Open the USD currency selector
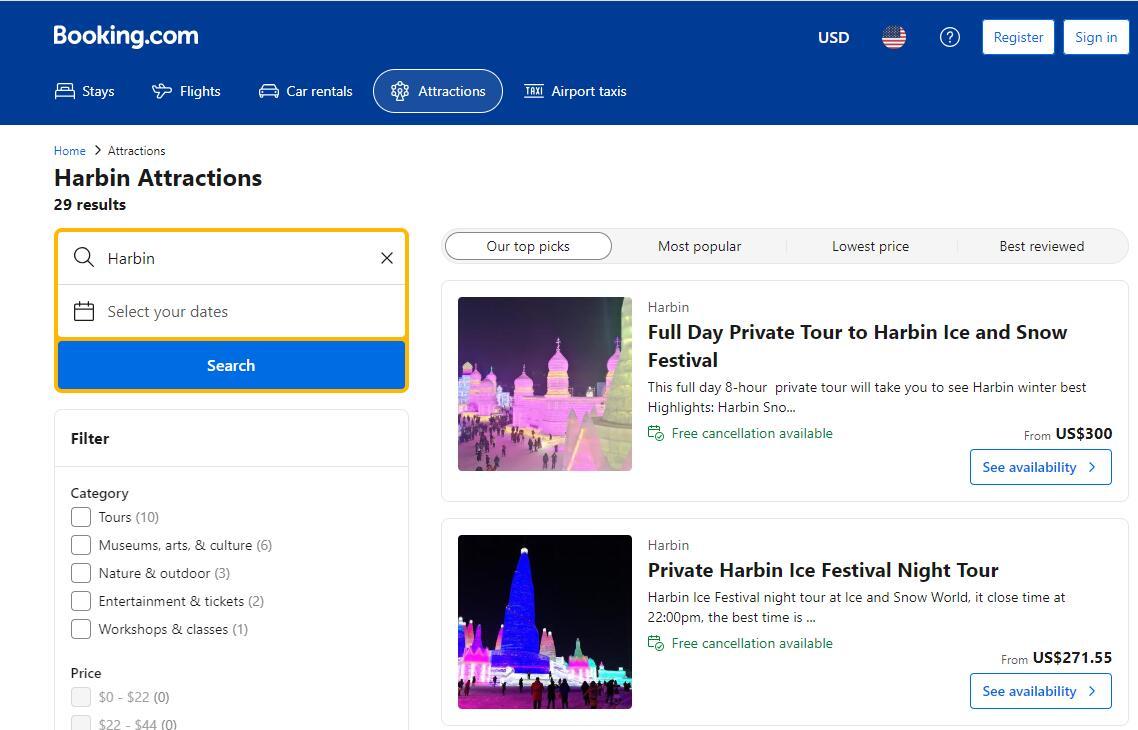1138x730 pixels. (833, 37)
